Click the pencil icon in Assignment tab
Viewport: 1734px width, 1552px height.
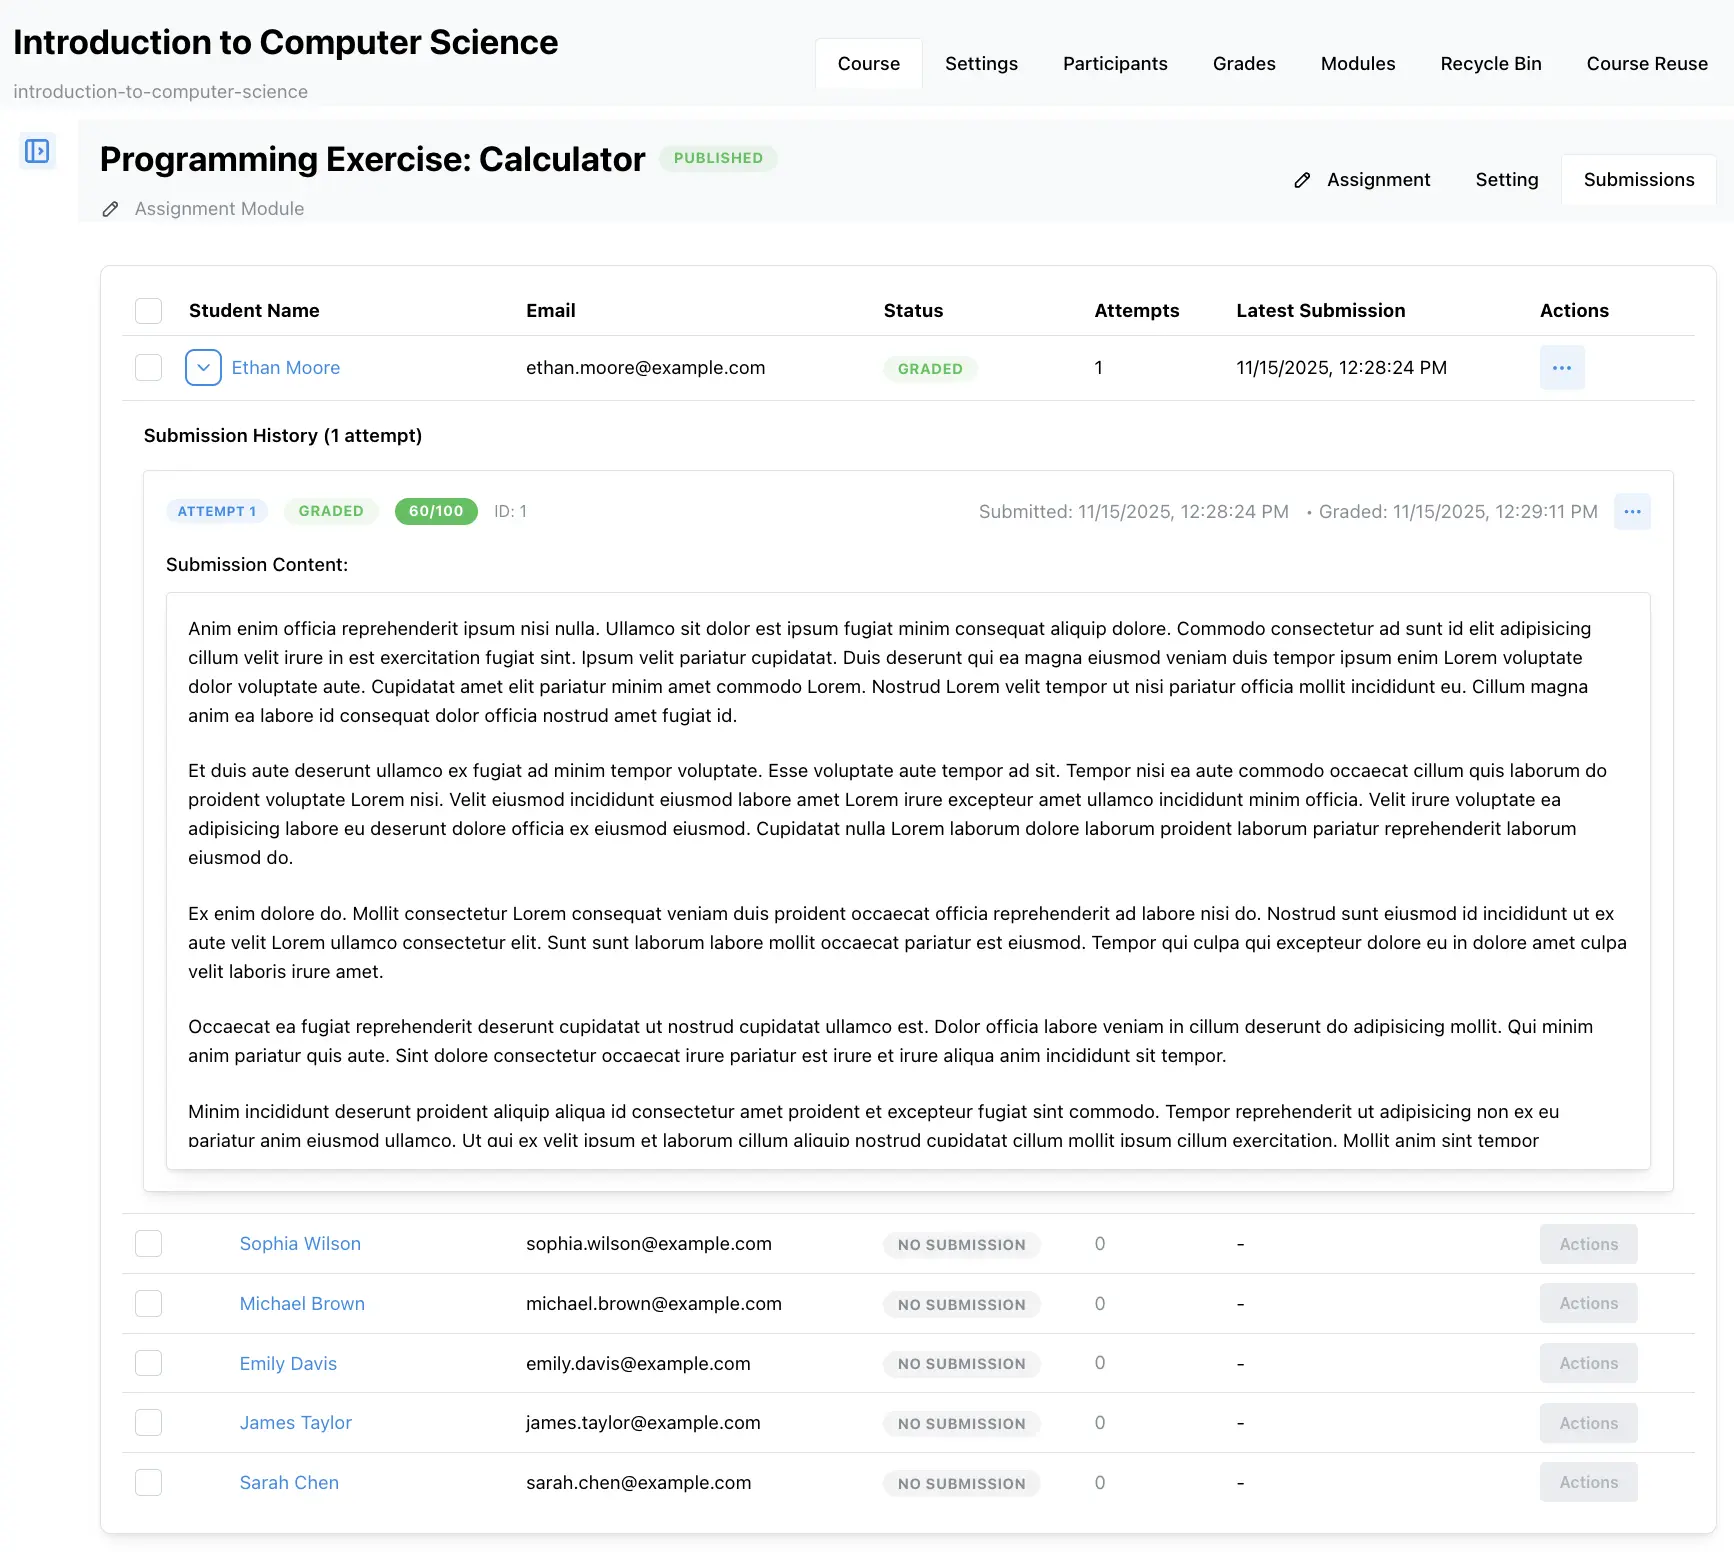1302,180
